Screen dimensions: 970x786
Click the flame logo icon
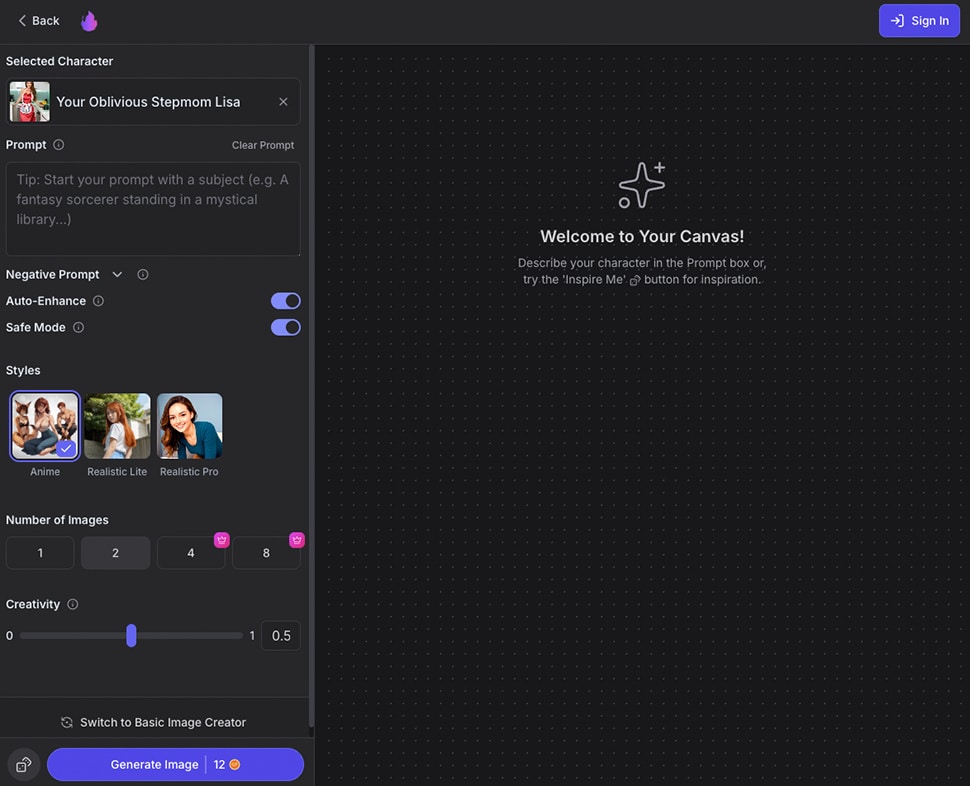pyautogui.click(x=89, y=21)
